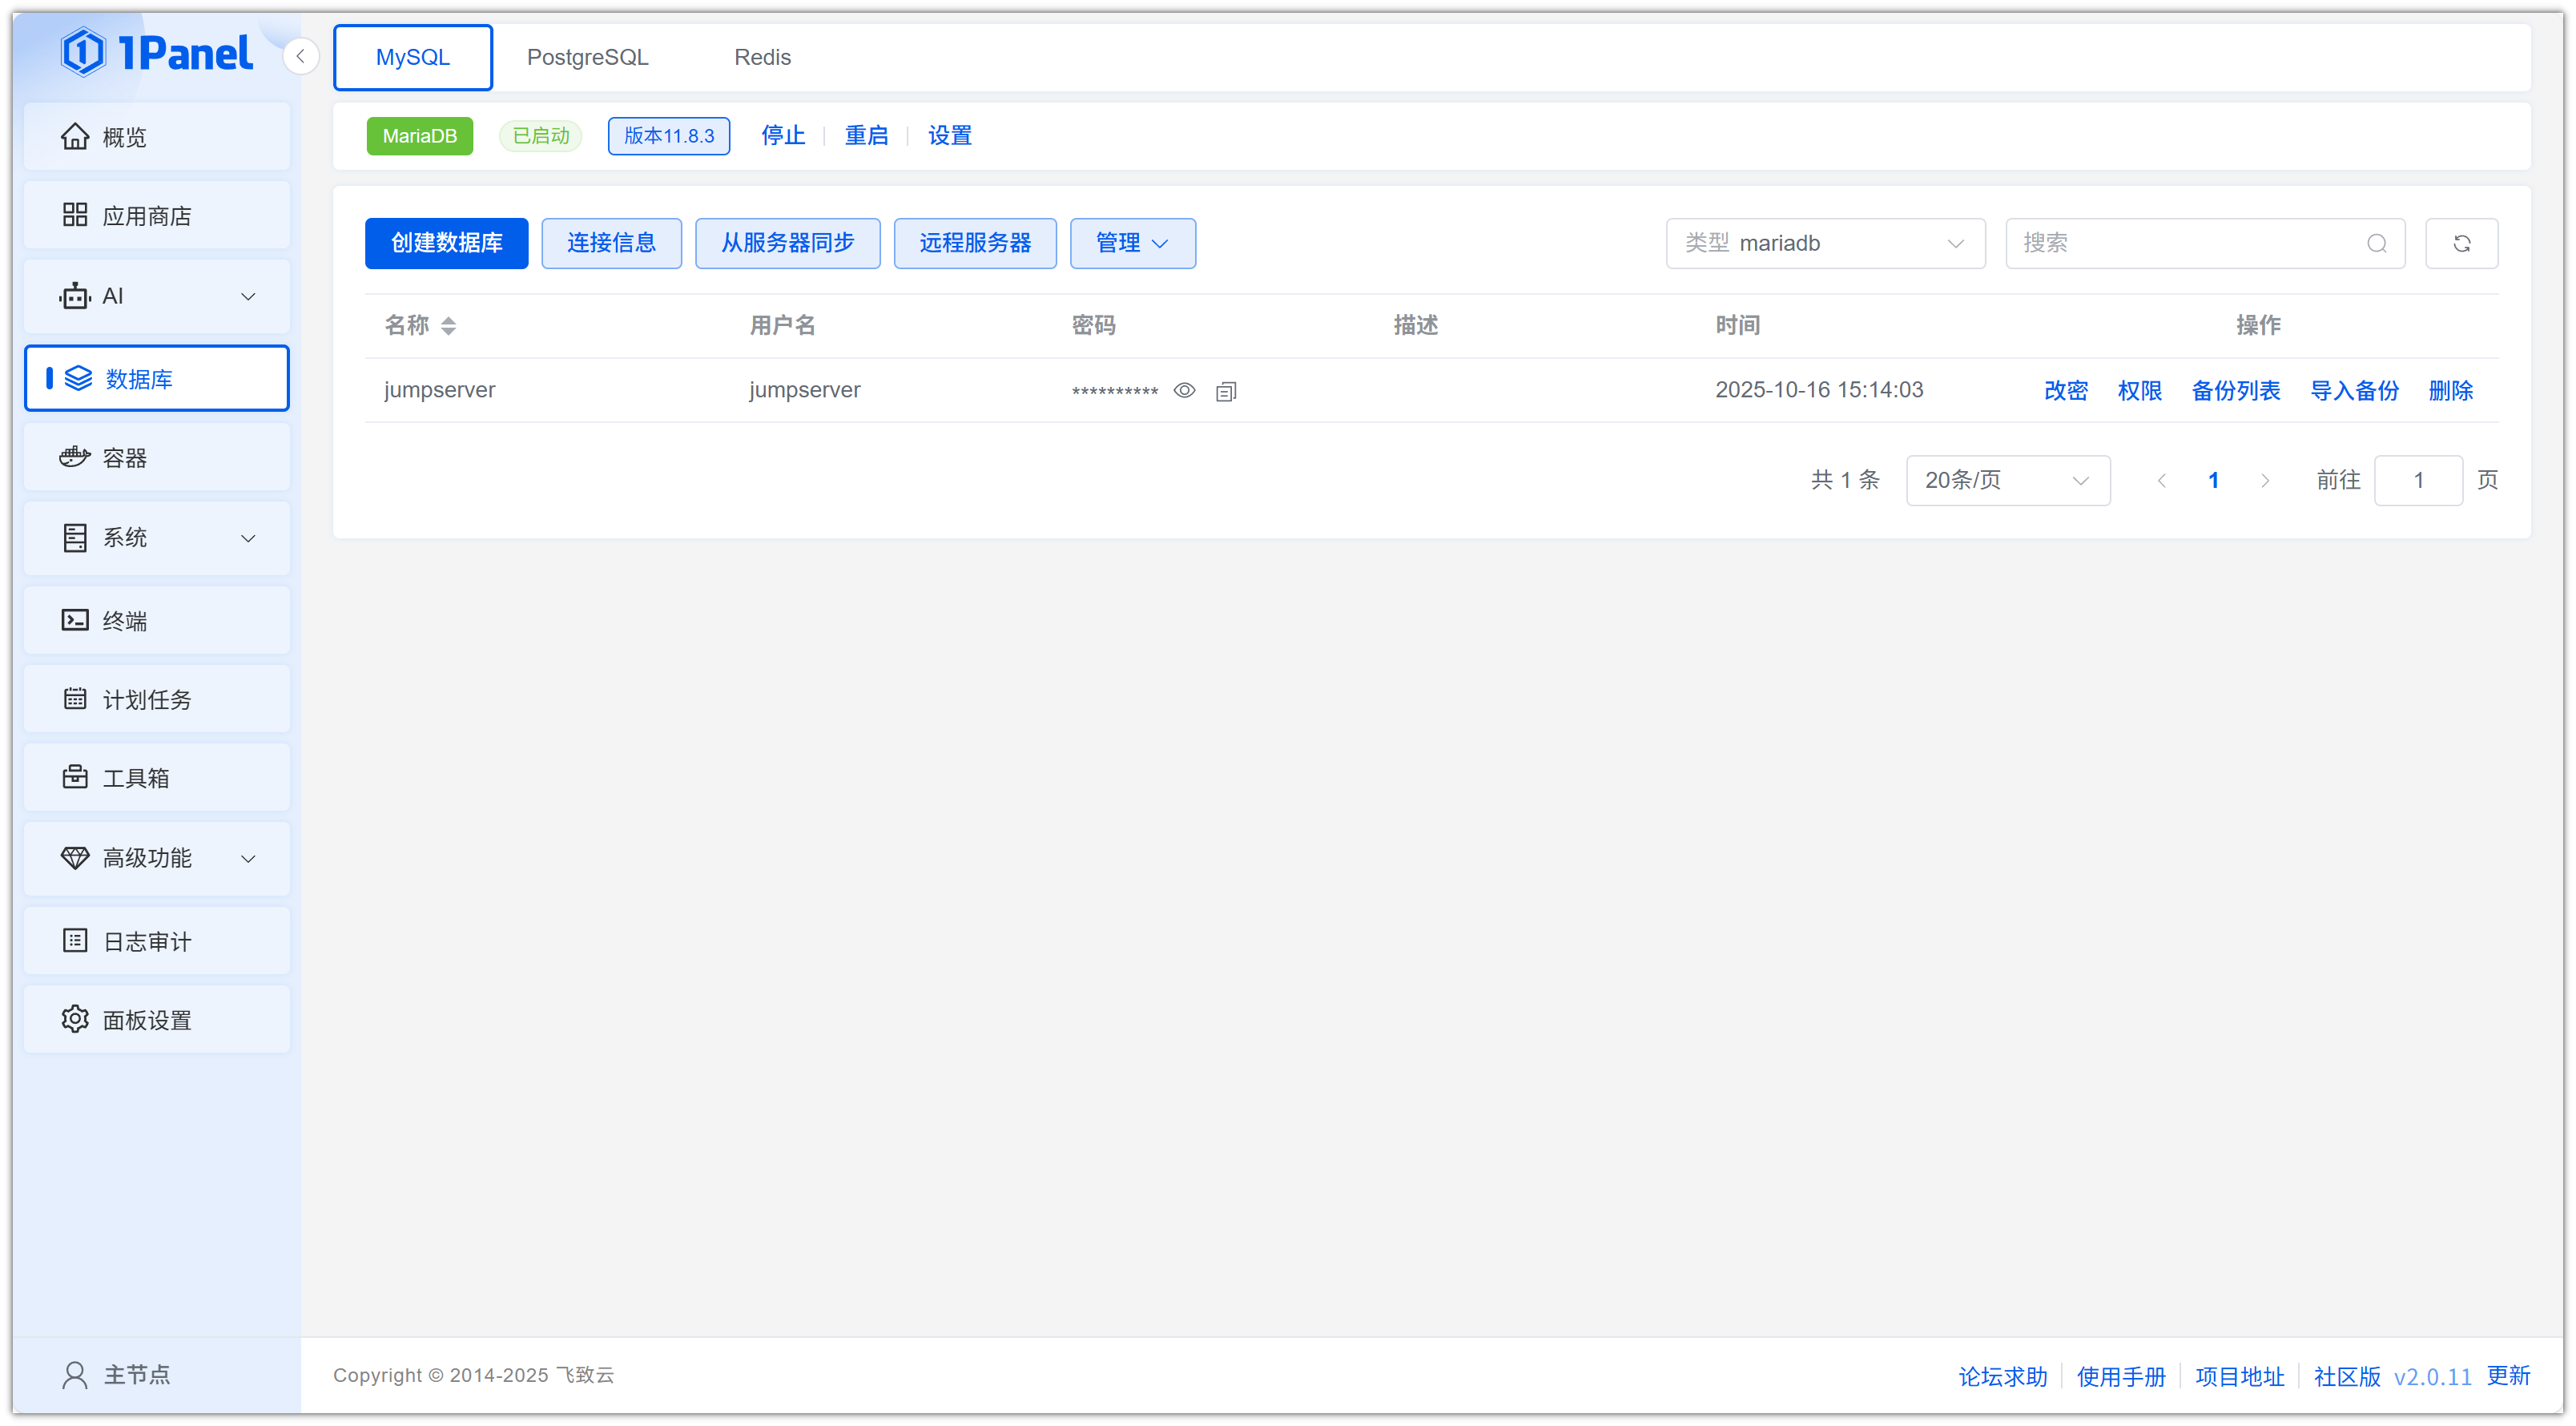
Task: Sort the table by name column
Action: click(447, 325)
